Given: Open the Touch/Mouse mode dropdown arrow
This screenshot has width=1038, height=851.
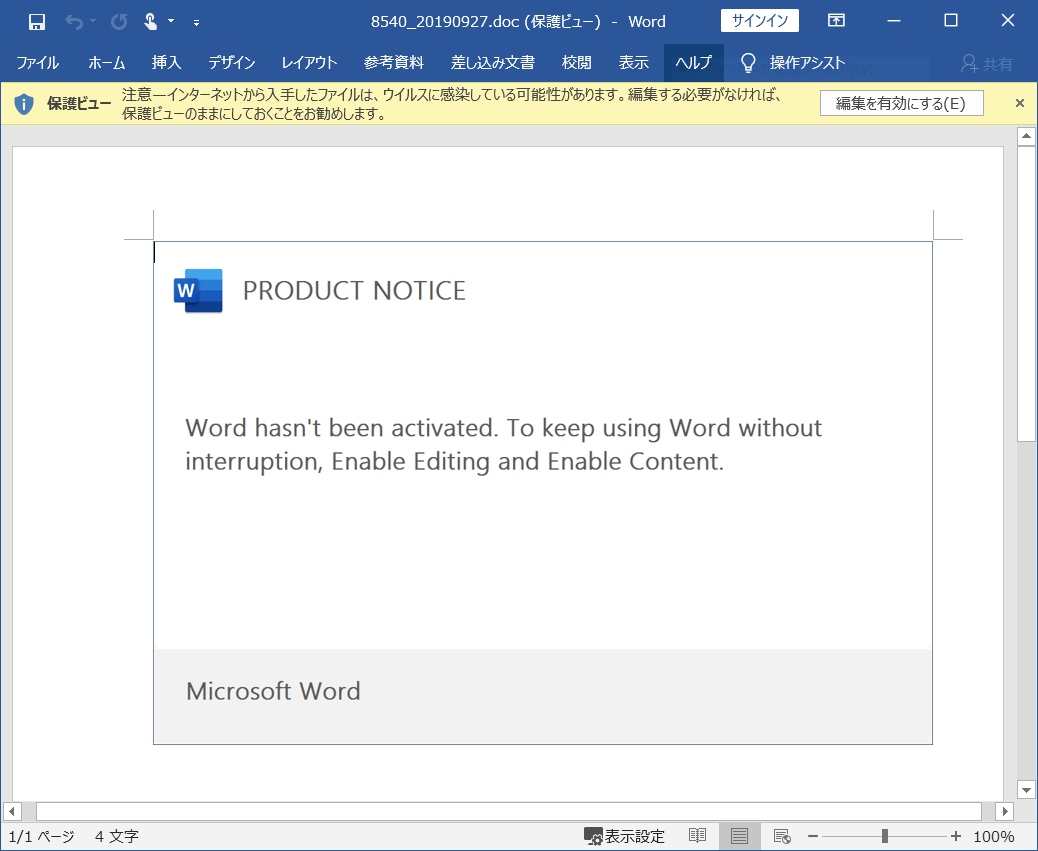Looking at the screenshot, I should pos(171,22).
